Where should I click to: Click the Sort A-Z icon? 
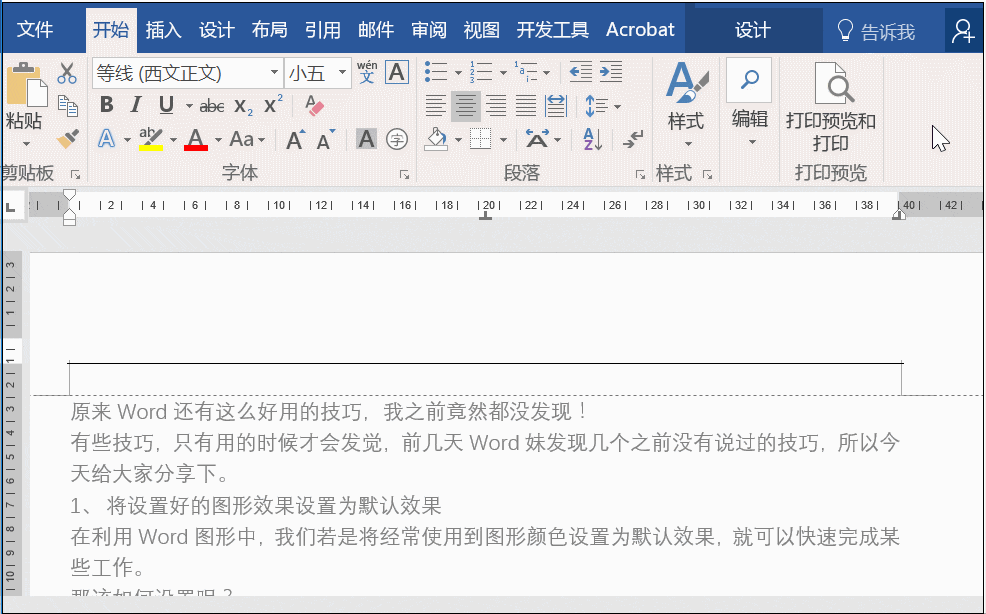tap(592, 139)
